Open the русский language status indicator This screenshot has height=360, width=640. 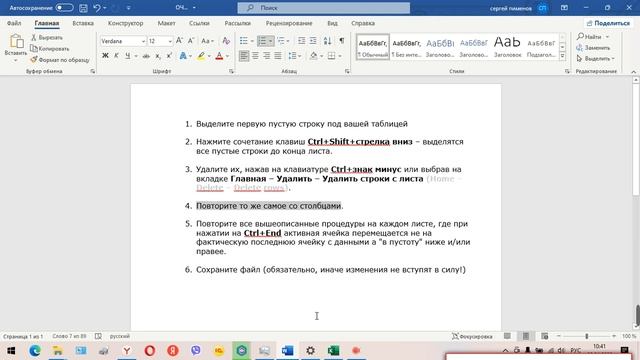(x=120, y=336)
